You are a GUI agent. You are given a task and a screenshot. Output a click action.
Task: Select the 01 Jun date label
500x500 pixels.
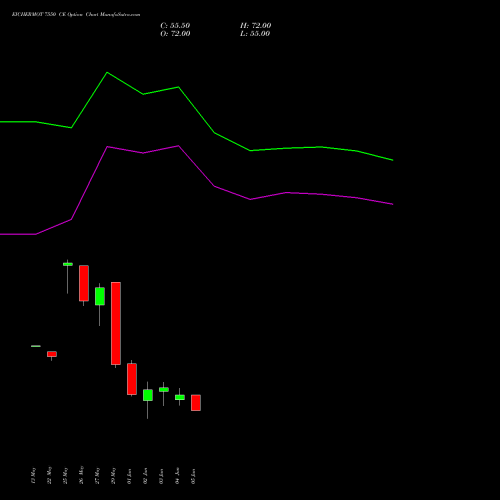pyautogui.click(x=129, y=476)
